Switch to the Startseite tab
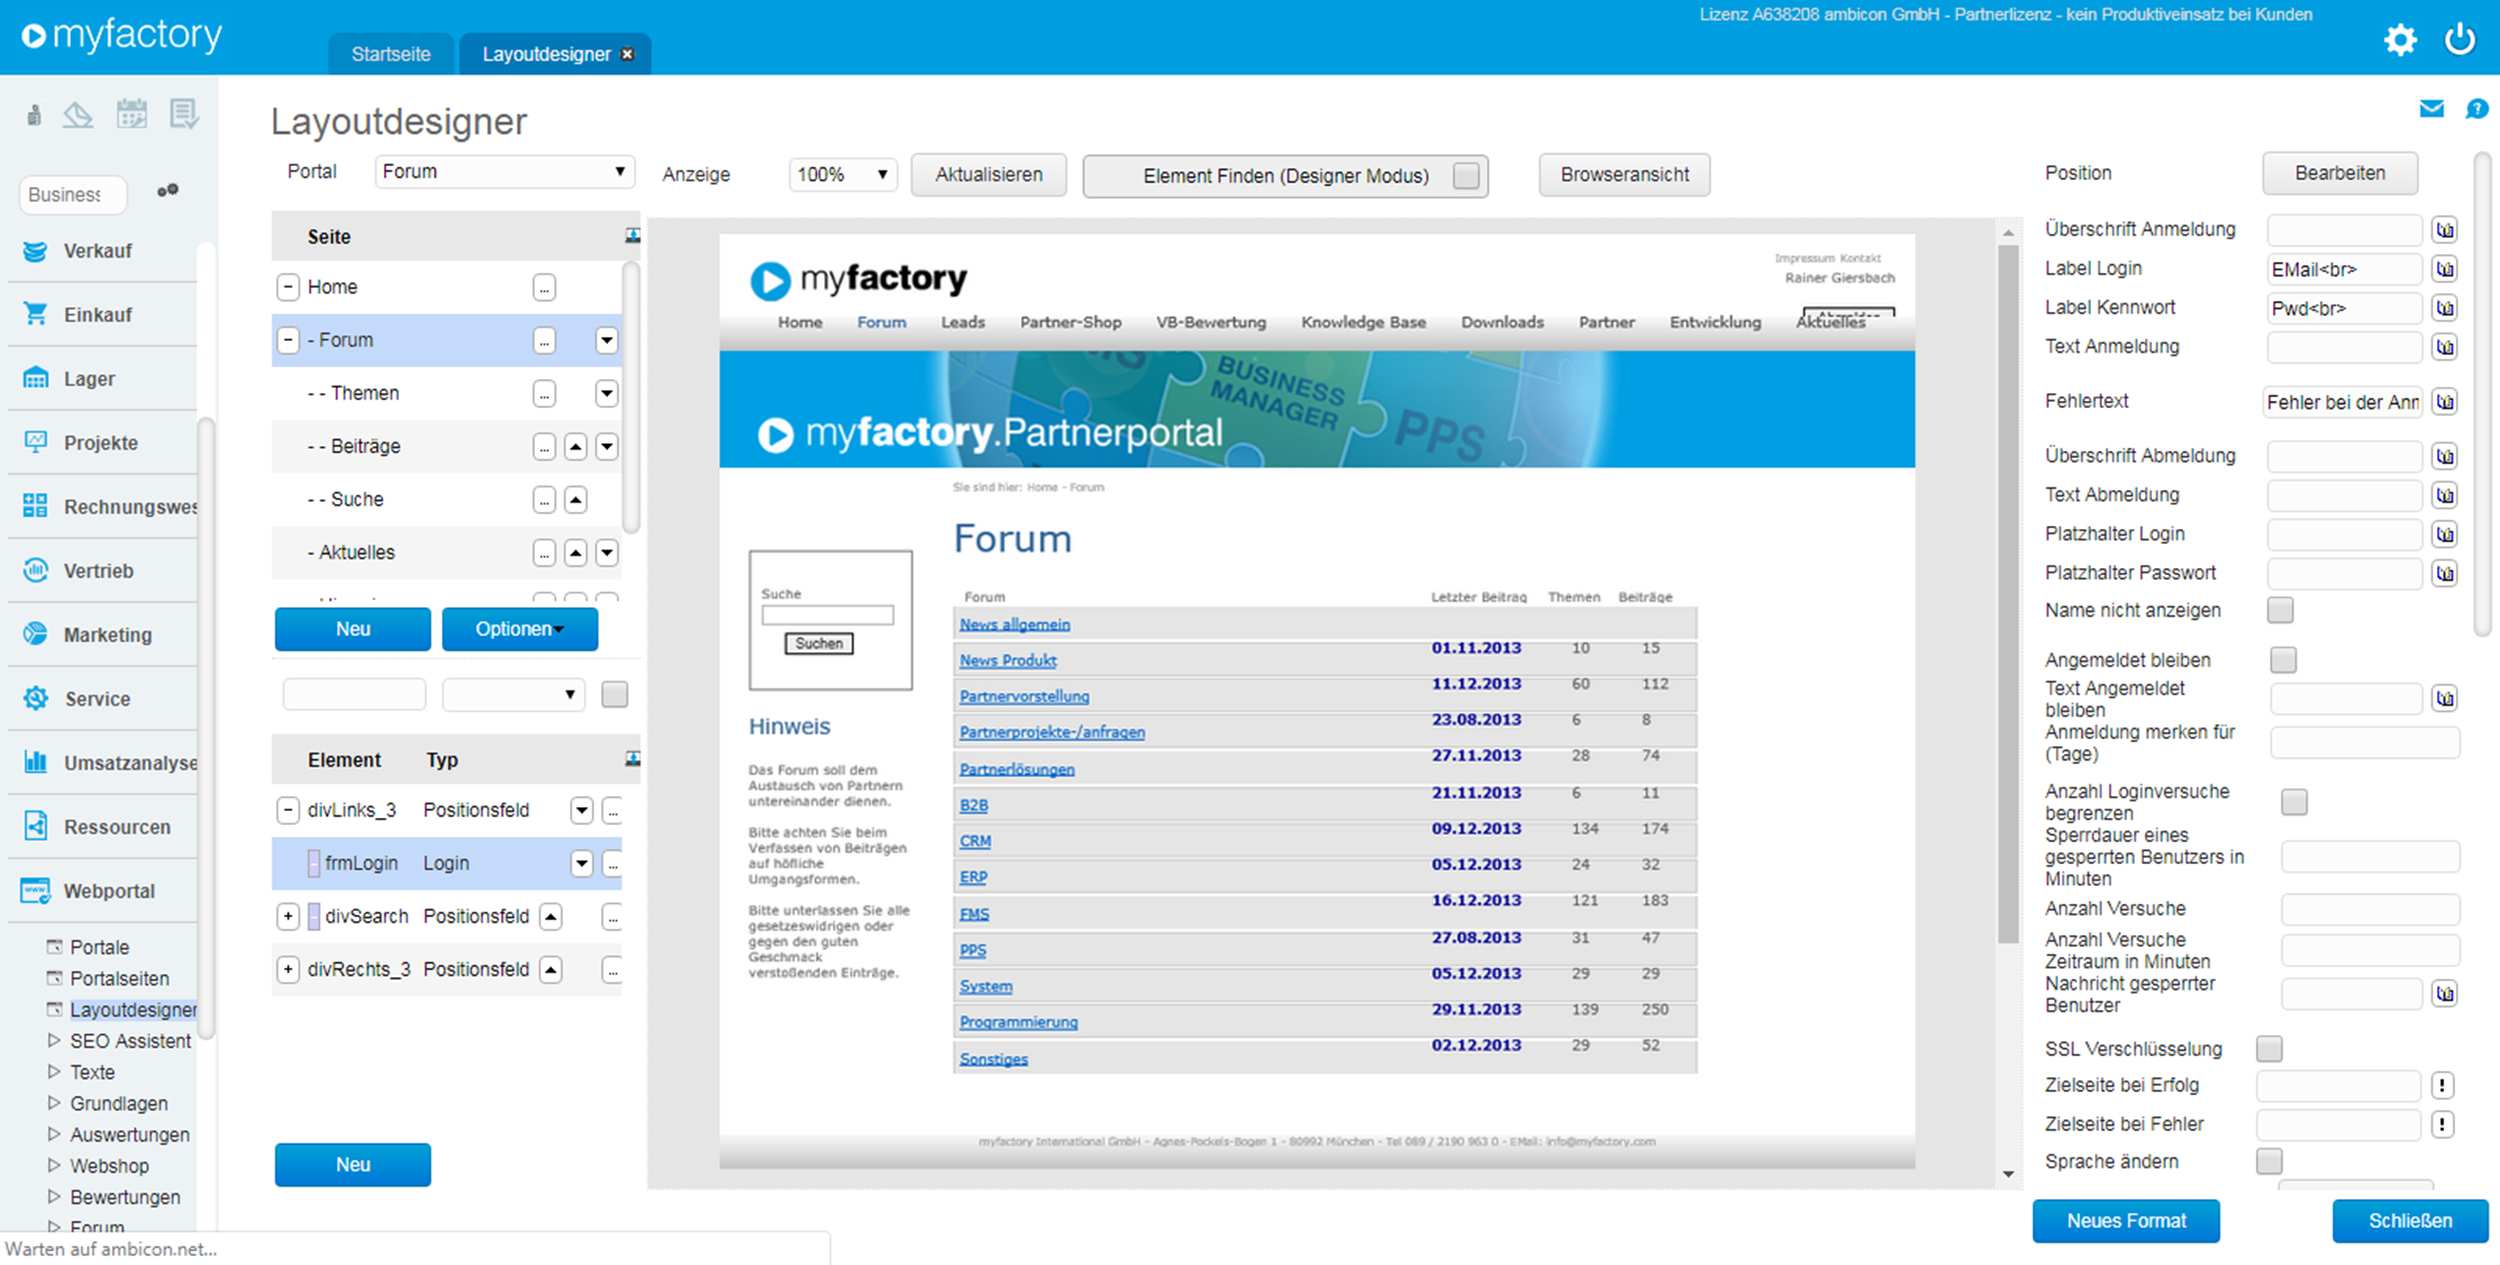2500x1265 pixels. coord(391,54)
